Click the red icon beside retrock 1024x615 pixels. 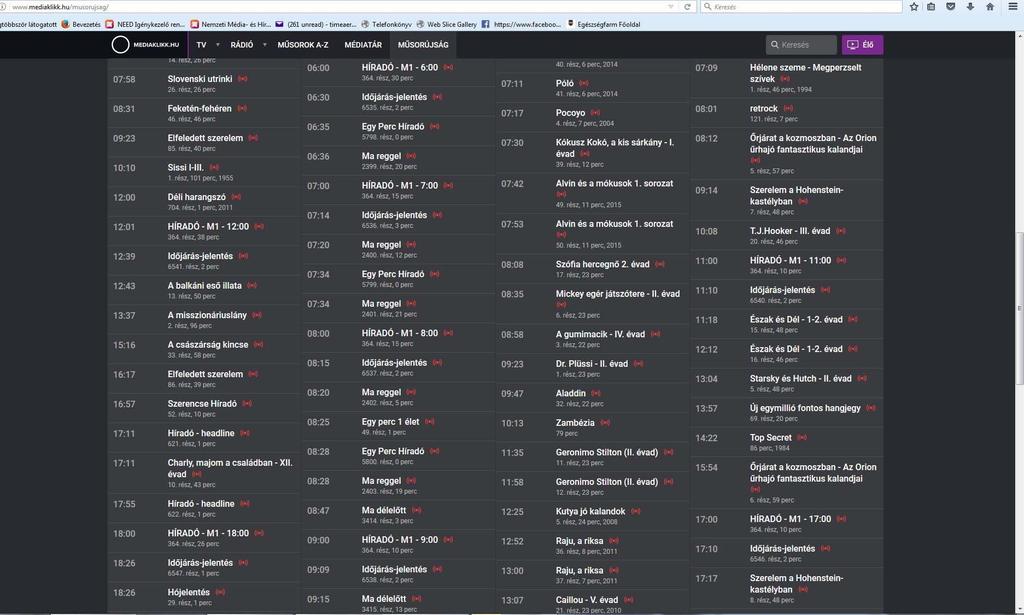coord(788,108)
